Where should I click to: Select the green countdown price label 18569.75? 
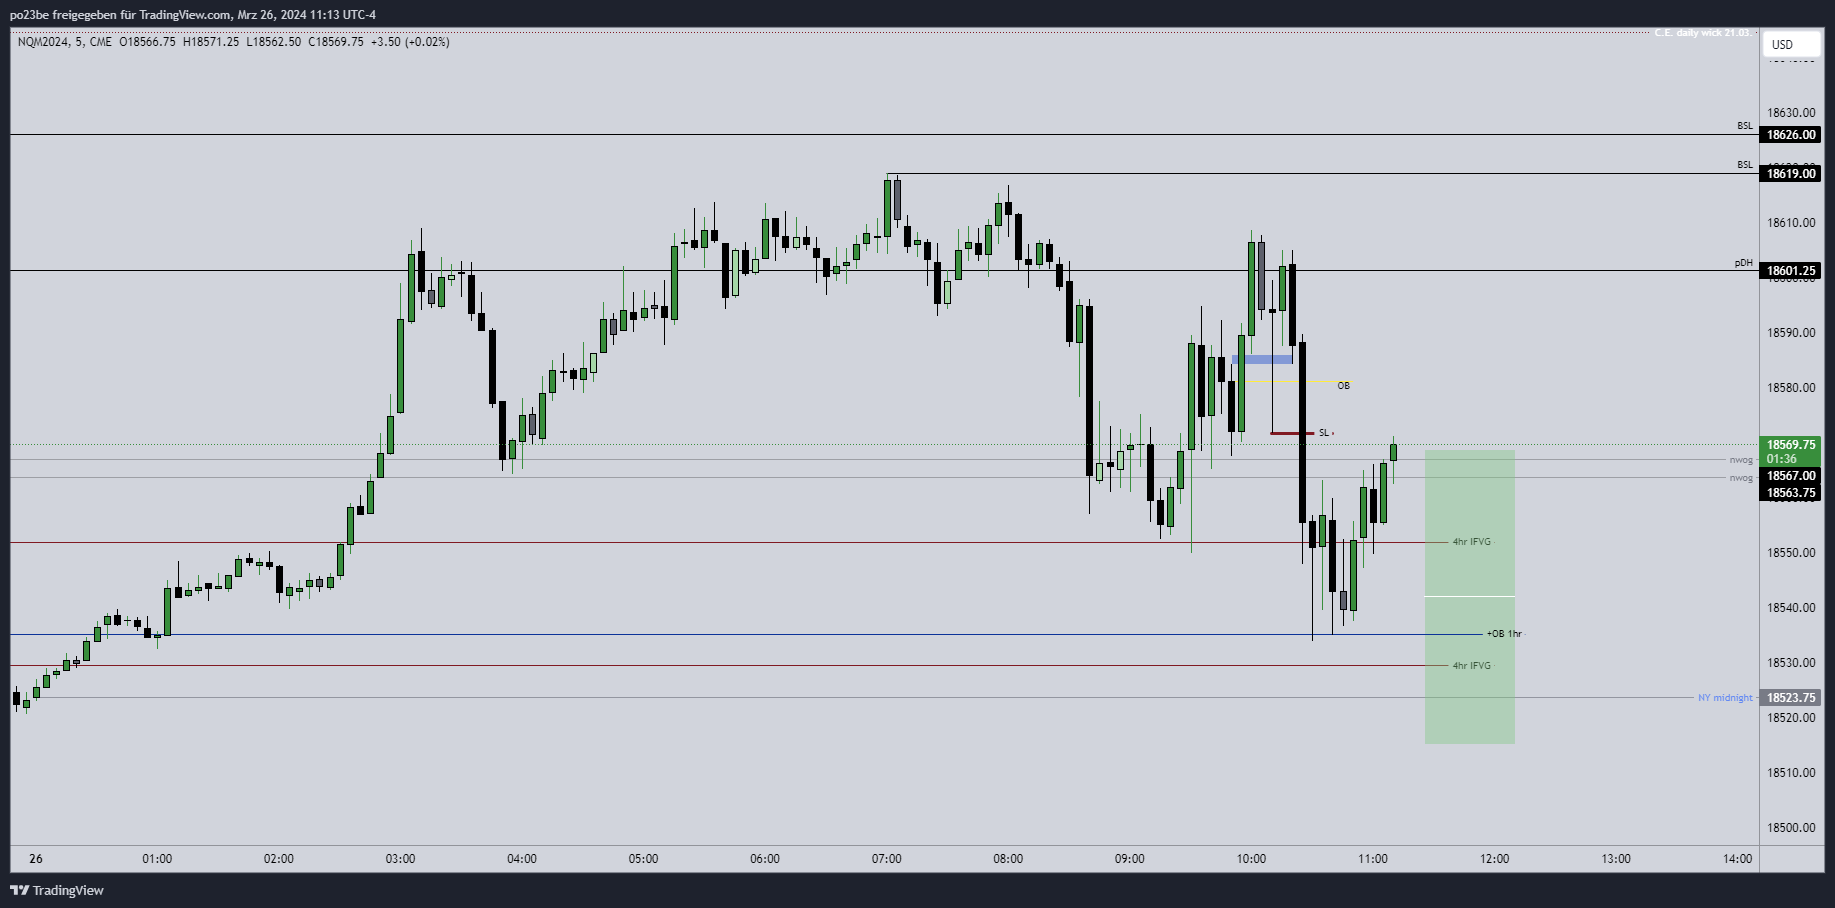click(x=1792, y=444)
